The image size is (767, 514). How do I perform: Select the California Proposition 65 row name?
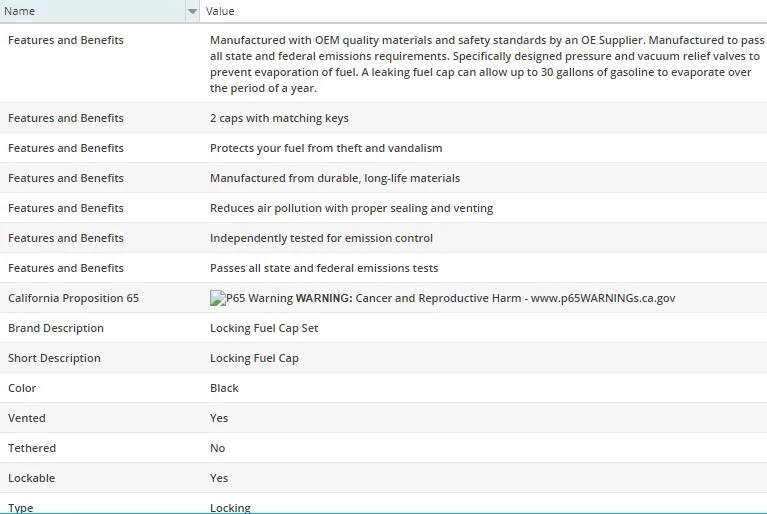[x=73, y=298]
